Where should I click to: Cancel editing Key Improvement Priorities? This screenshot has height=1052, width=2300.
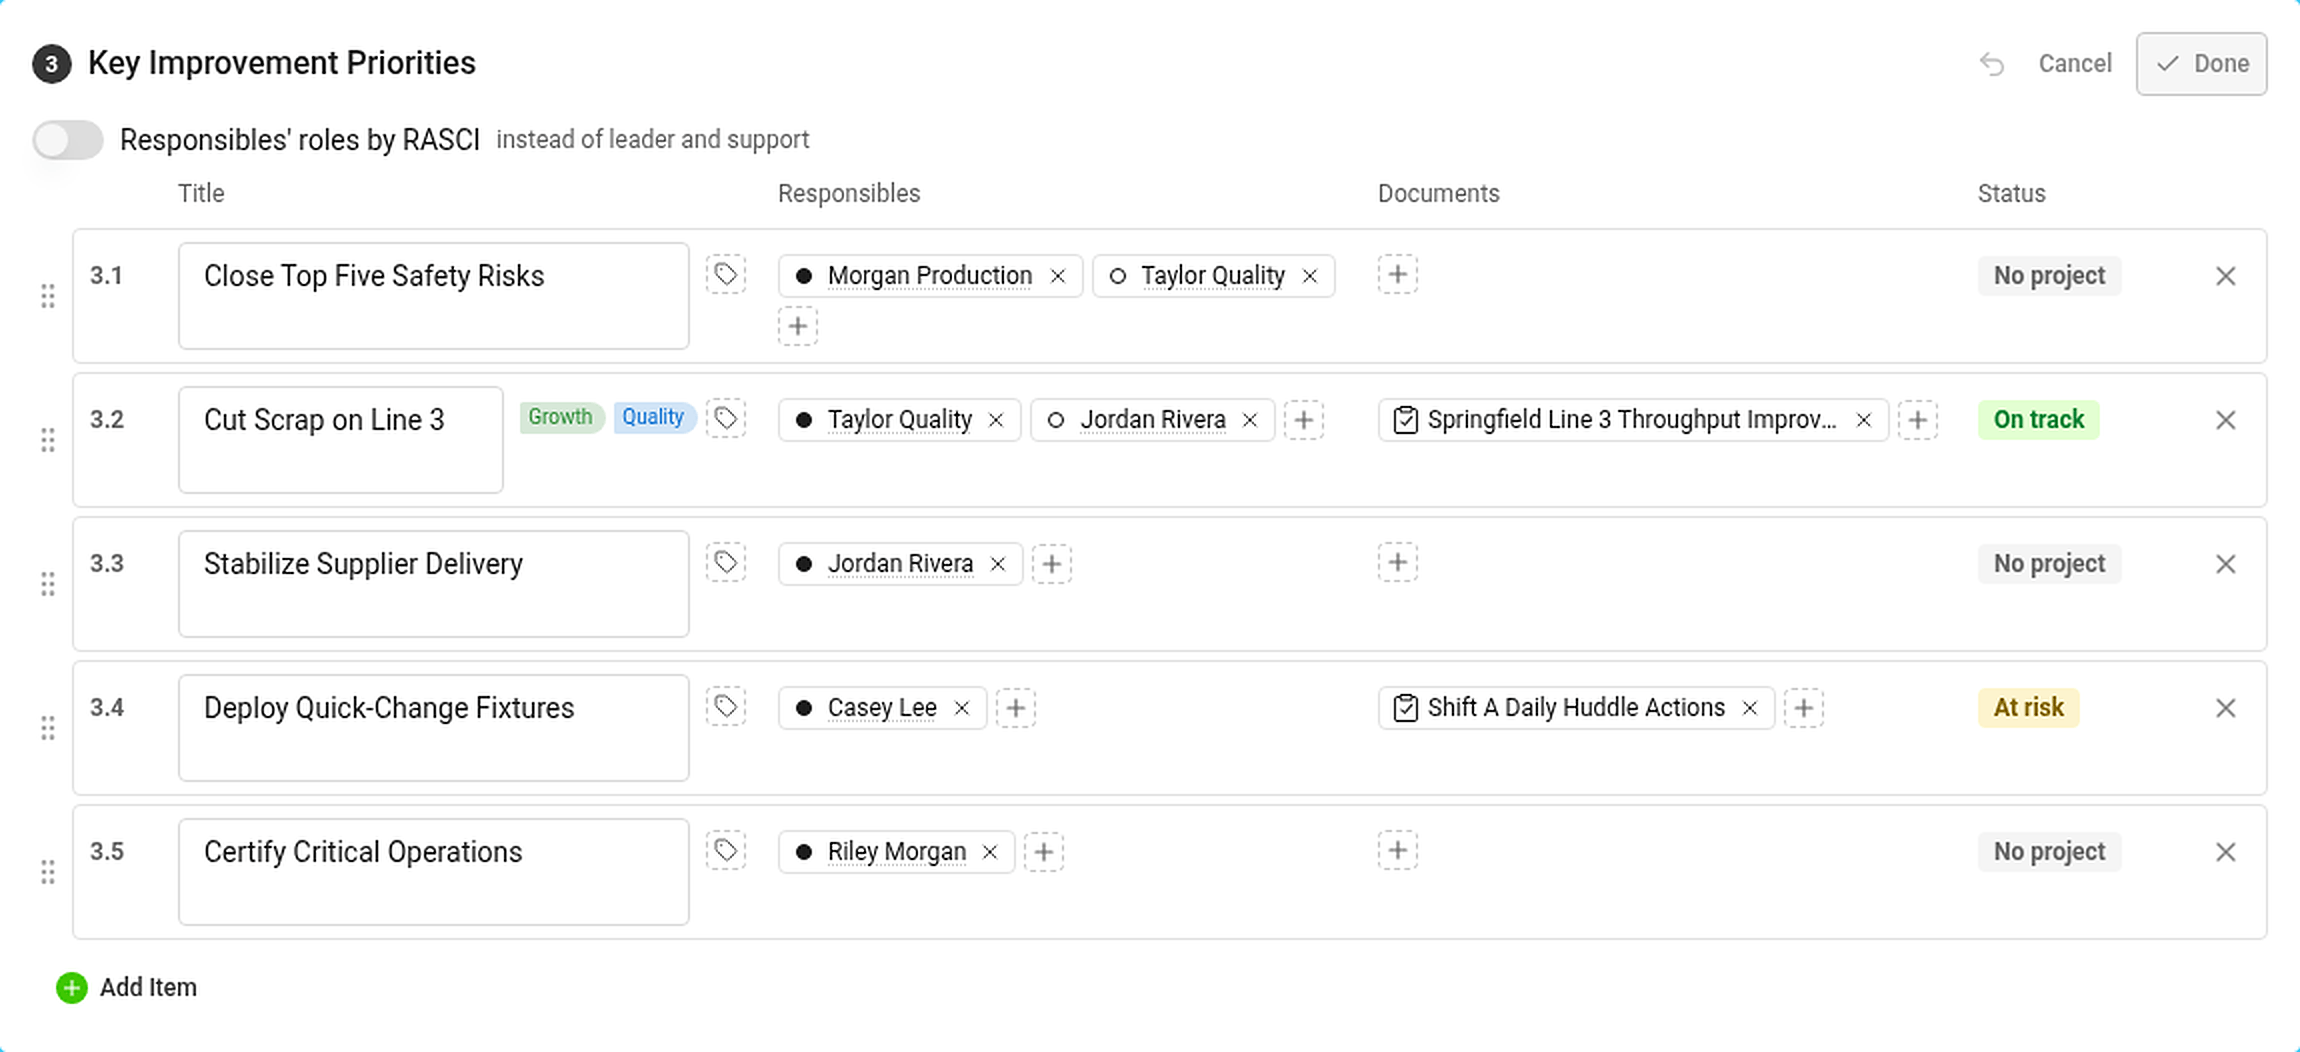tap(2075, 64)
